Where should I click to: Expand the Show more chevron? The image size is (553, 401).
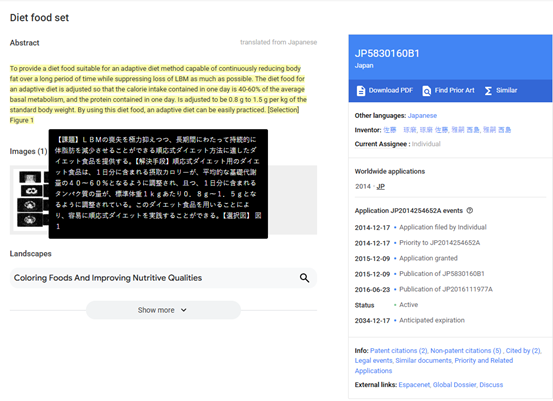pyautogui.click(x=184, y=310)
